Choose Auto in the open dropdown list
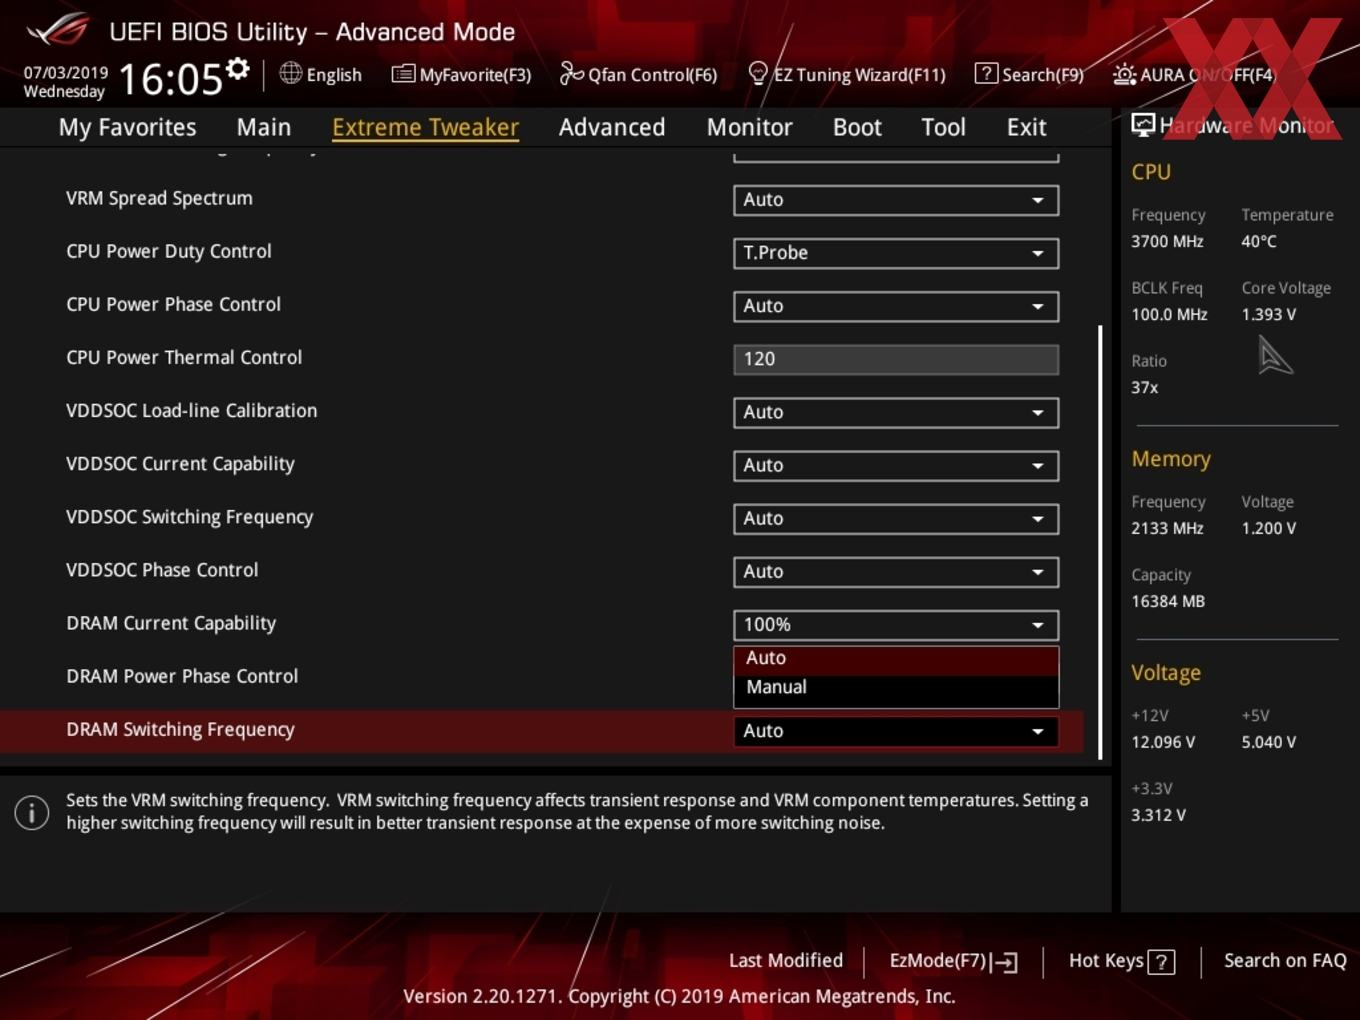The image size is (1360, 1020). click(896, 658)
